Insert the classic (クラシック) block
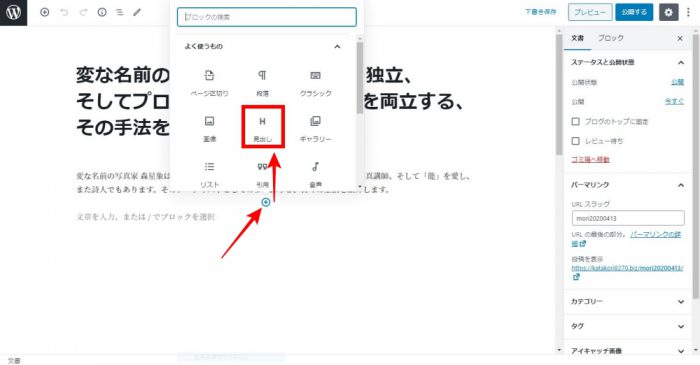This screenshot has height=365, width=700. point(316,83)
